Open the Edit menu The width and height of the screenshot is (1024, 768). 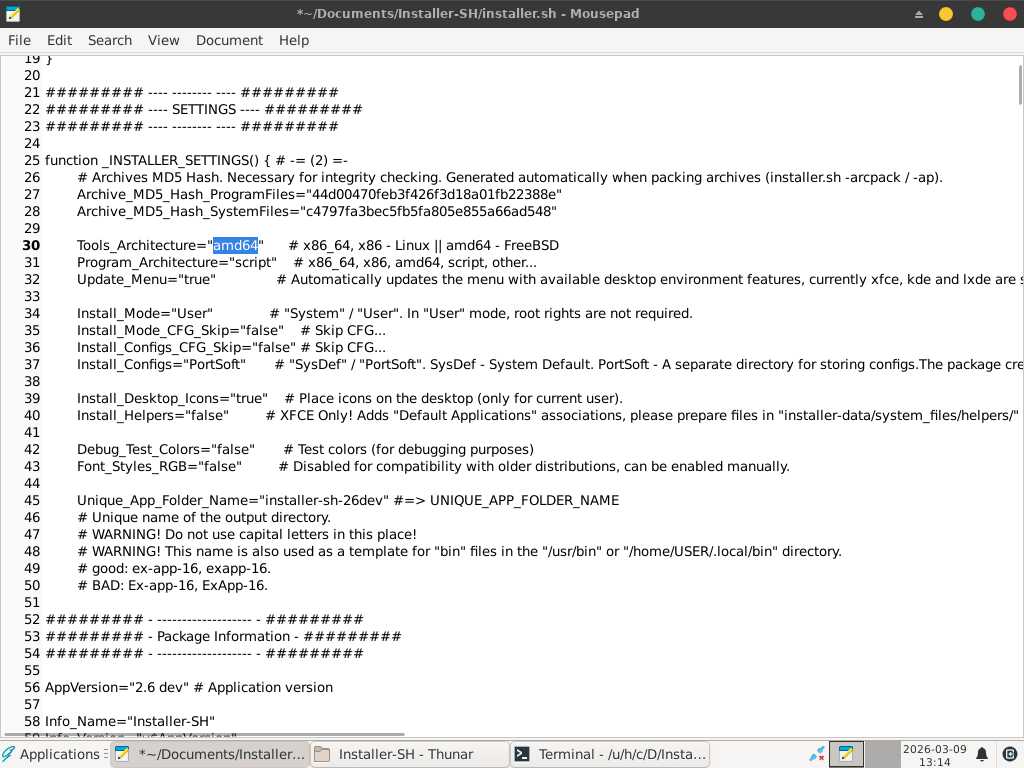tap(59, 40)
